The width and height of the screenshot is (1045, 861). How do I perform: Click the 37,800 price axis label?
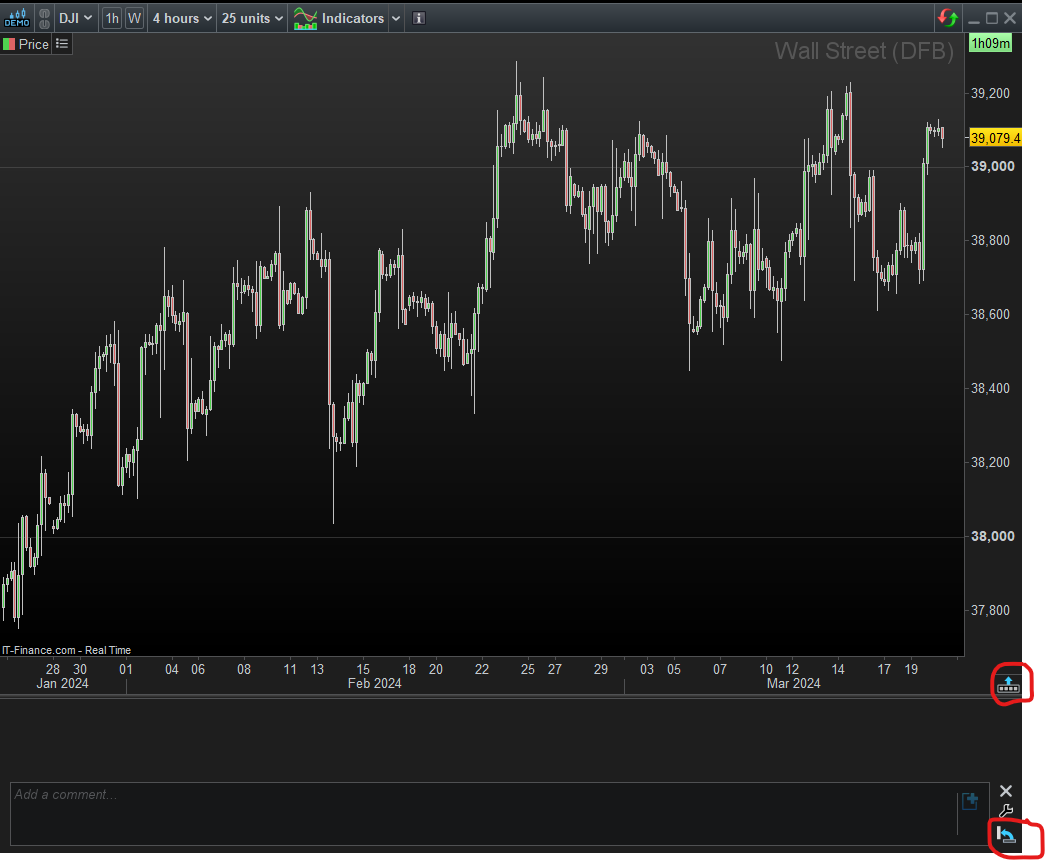(990, 610)
